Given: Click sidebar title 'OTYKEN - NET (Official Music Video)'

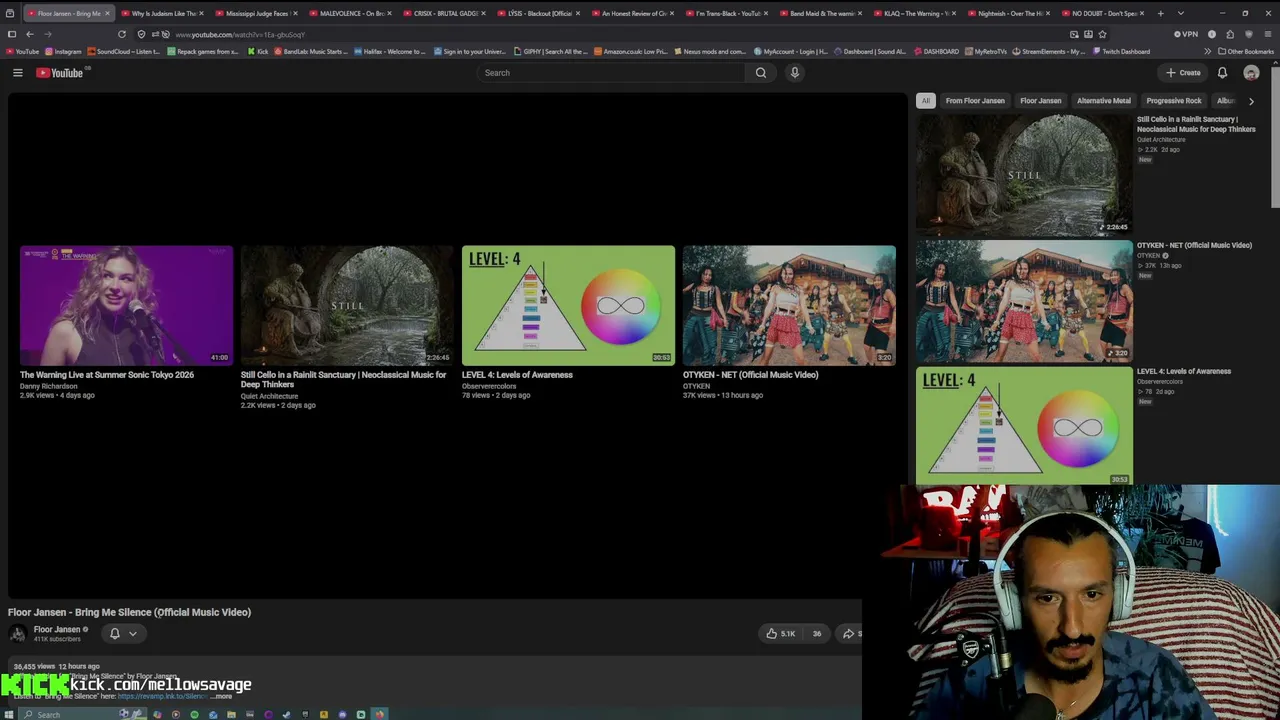Looking at the screenshot, I should [1194, 245].
